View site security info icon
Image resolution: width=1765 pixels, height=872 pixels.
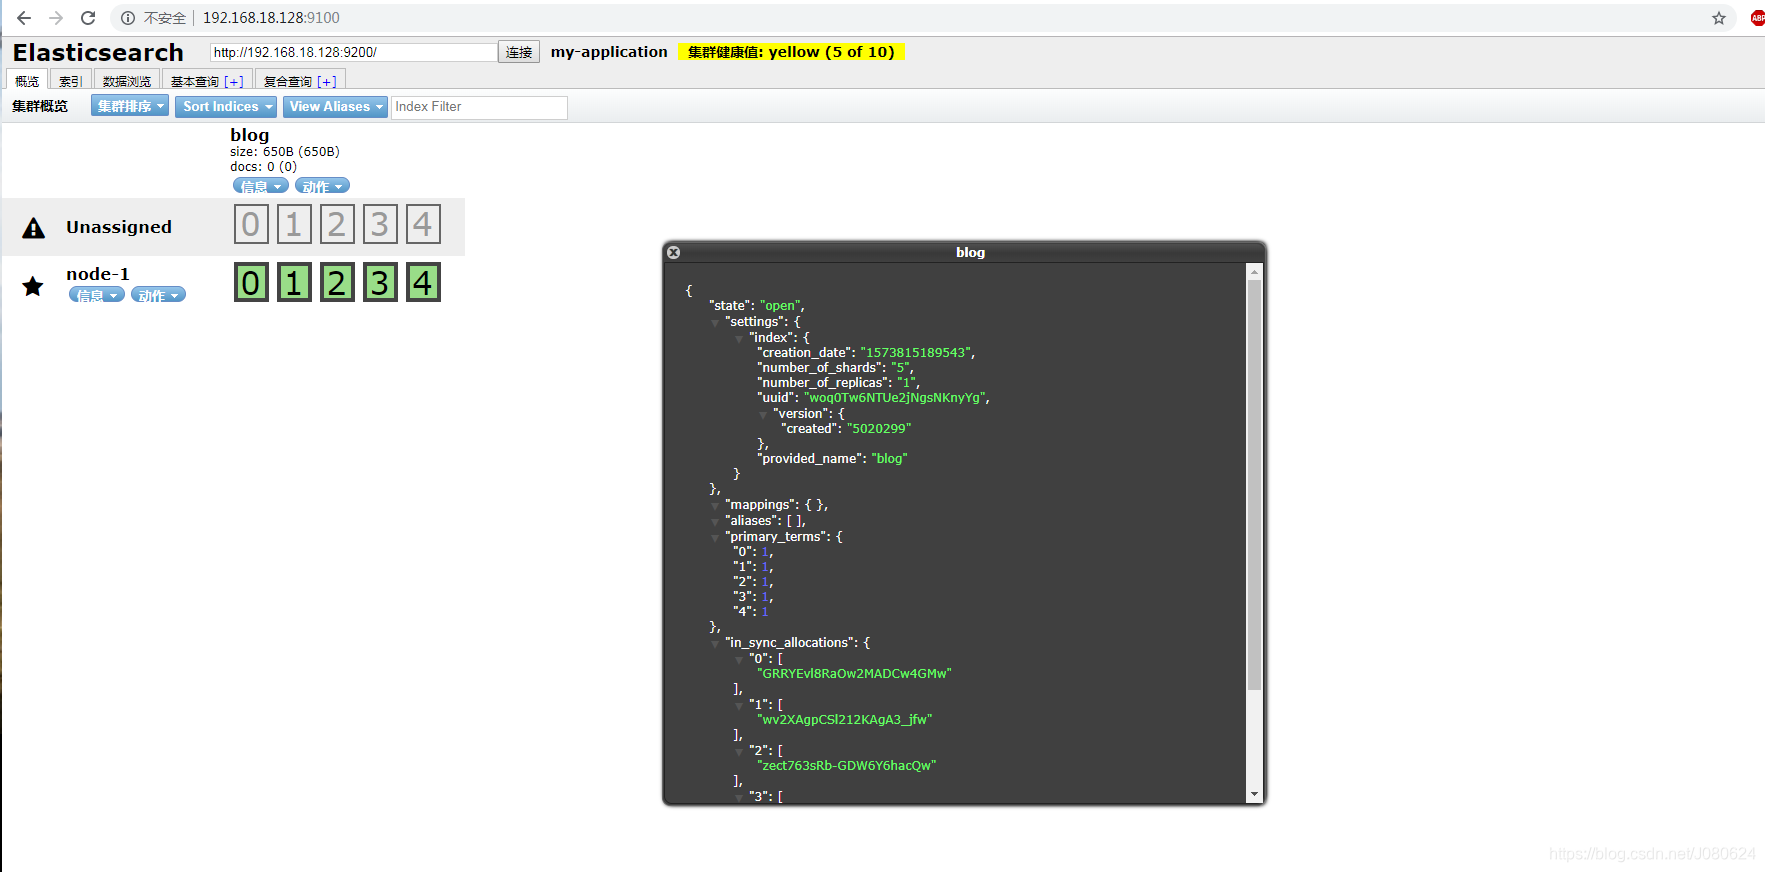(128, 18)
